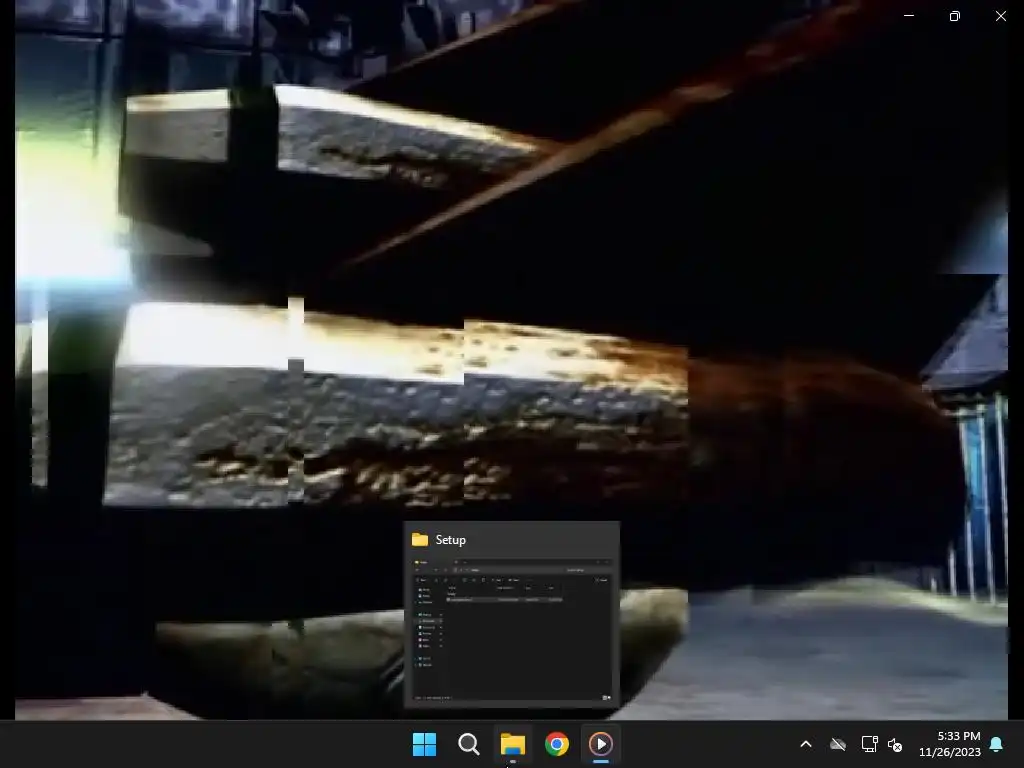Viewport: 1024px width, 768px height.
Task: Open the OneDrive signed-out cloud icon
Action: click(x=838, y=744)
